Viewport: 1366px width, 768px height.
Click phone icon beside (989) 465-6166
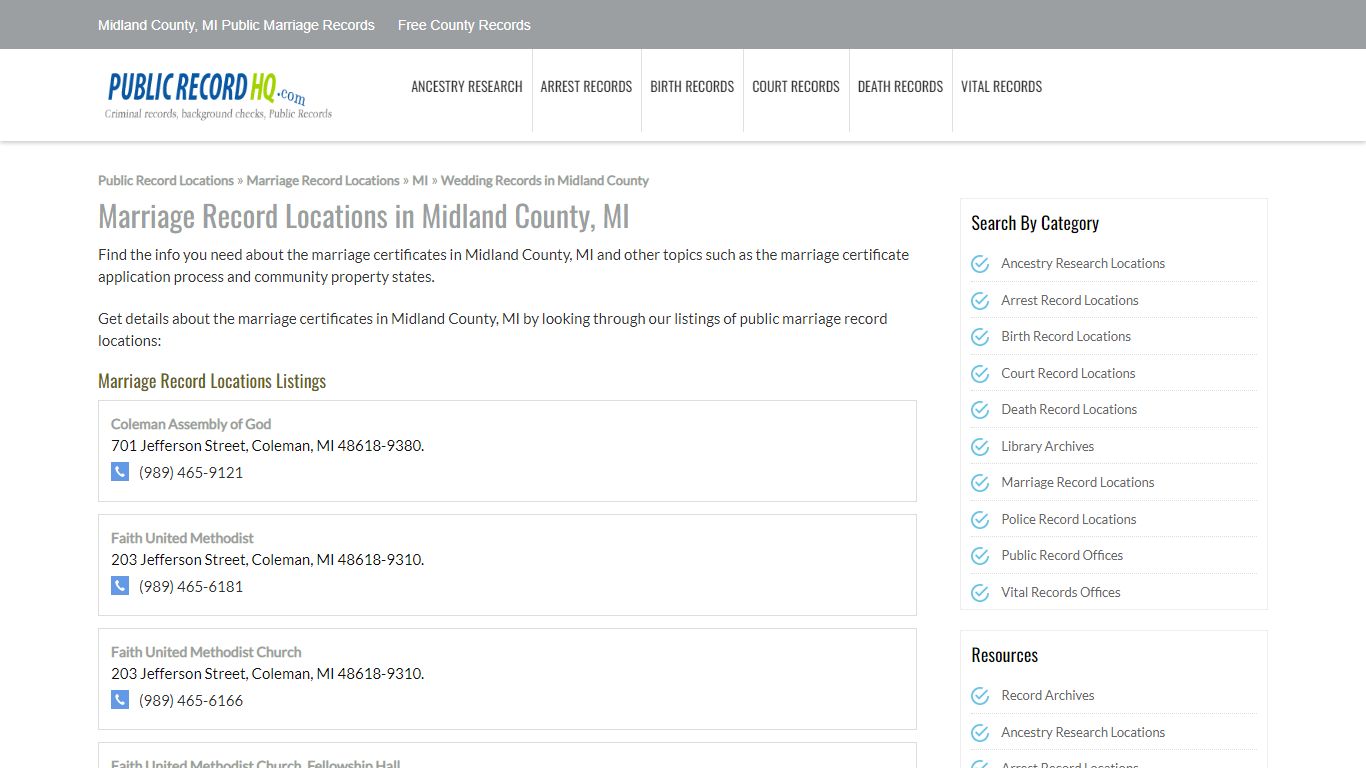coord(120,700)
